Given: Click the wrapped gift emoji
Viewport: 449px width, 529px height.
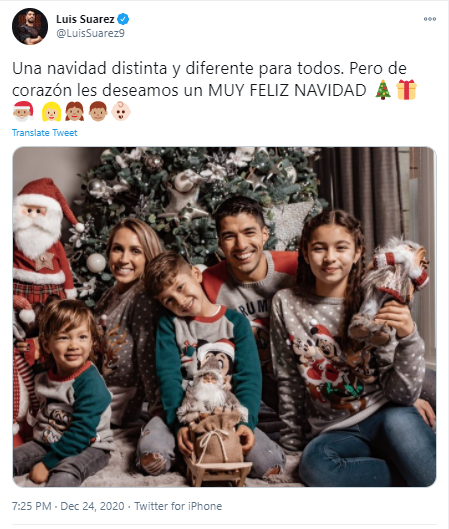Looking at the screenshot, I should point(406,90).
